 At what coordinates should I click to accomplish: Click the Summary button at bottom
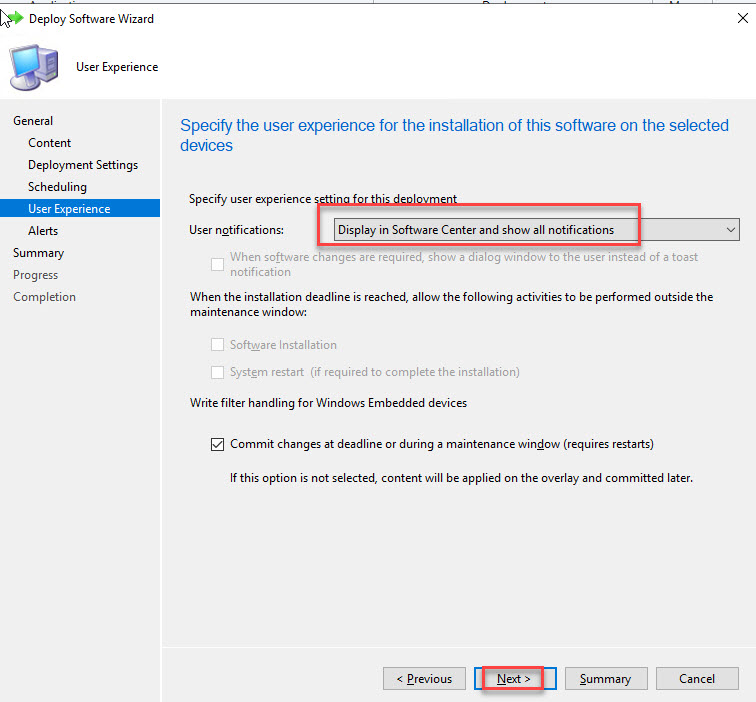605,679
